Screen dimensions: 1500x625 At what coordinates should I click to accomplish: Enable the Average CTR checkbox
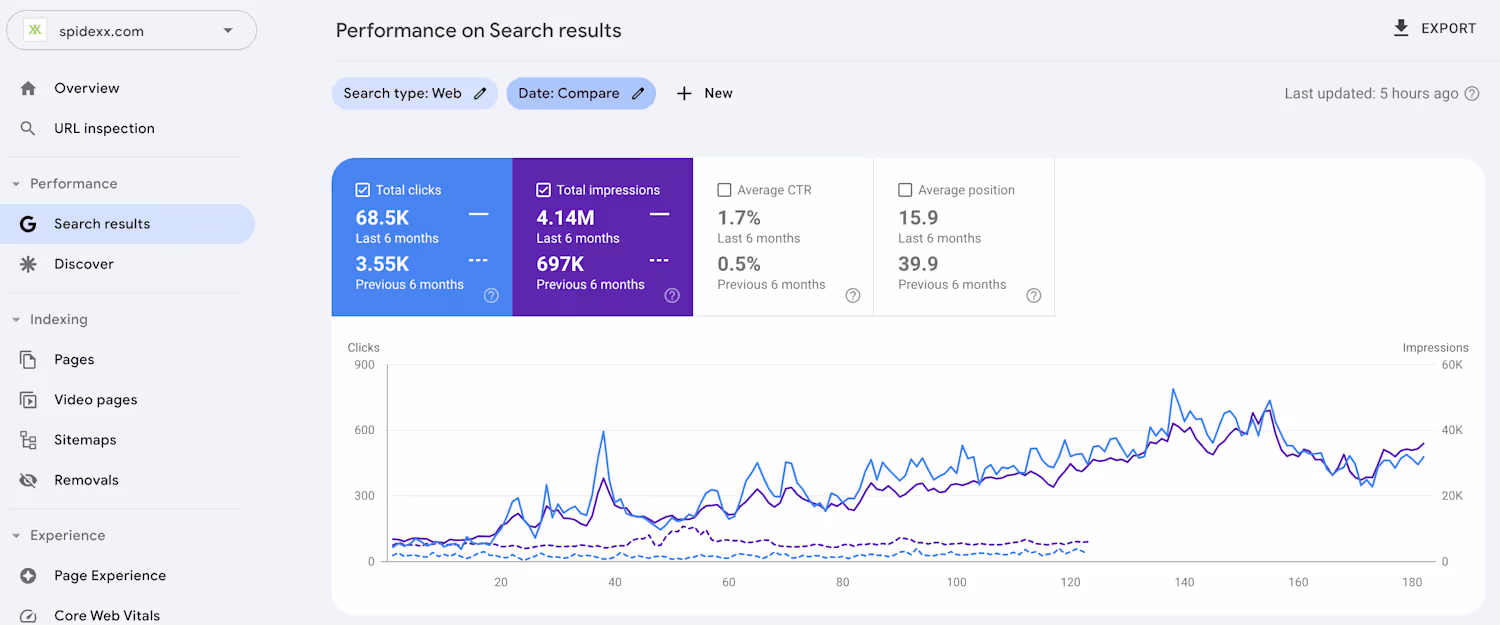[x=724, y=190]
